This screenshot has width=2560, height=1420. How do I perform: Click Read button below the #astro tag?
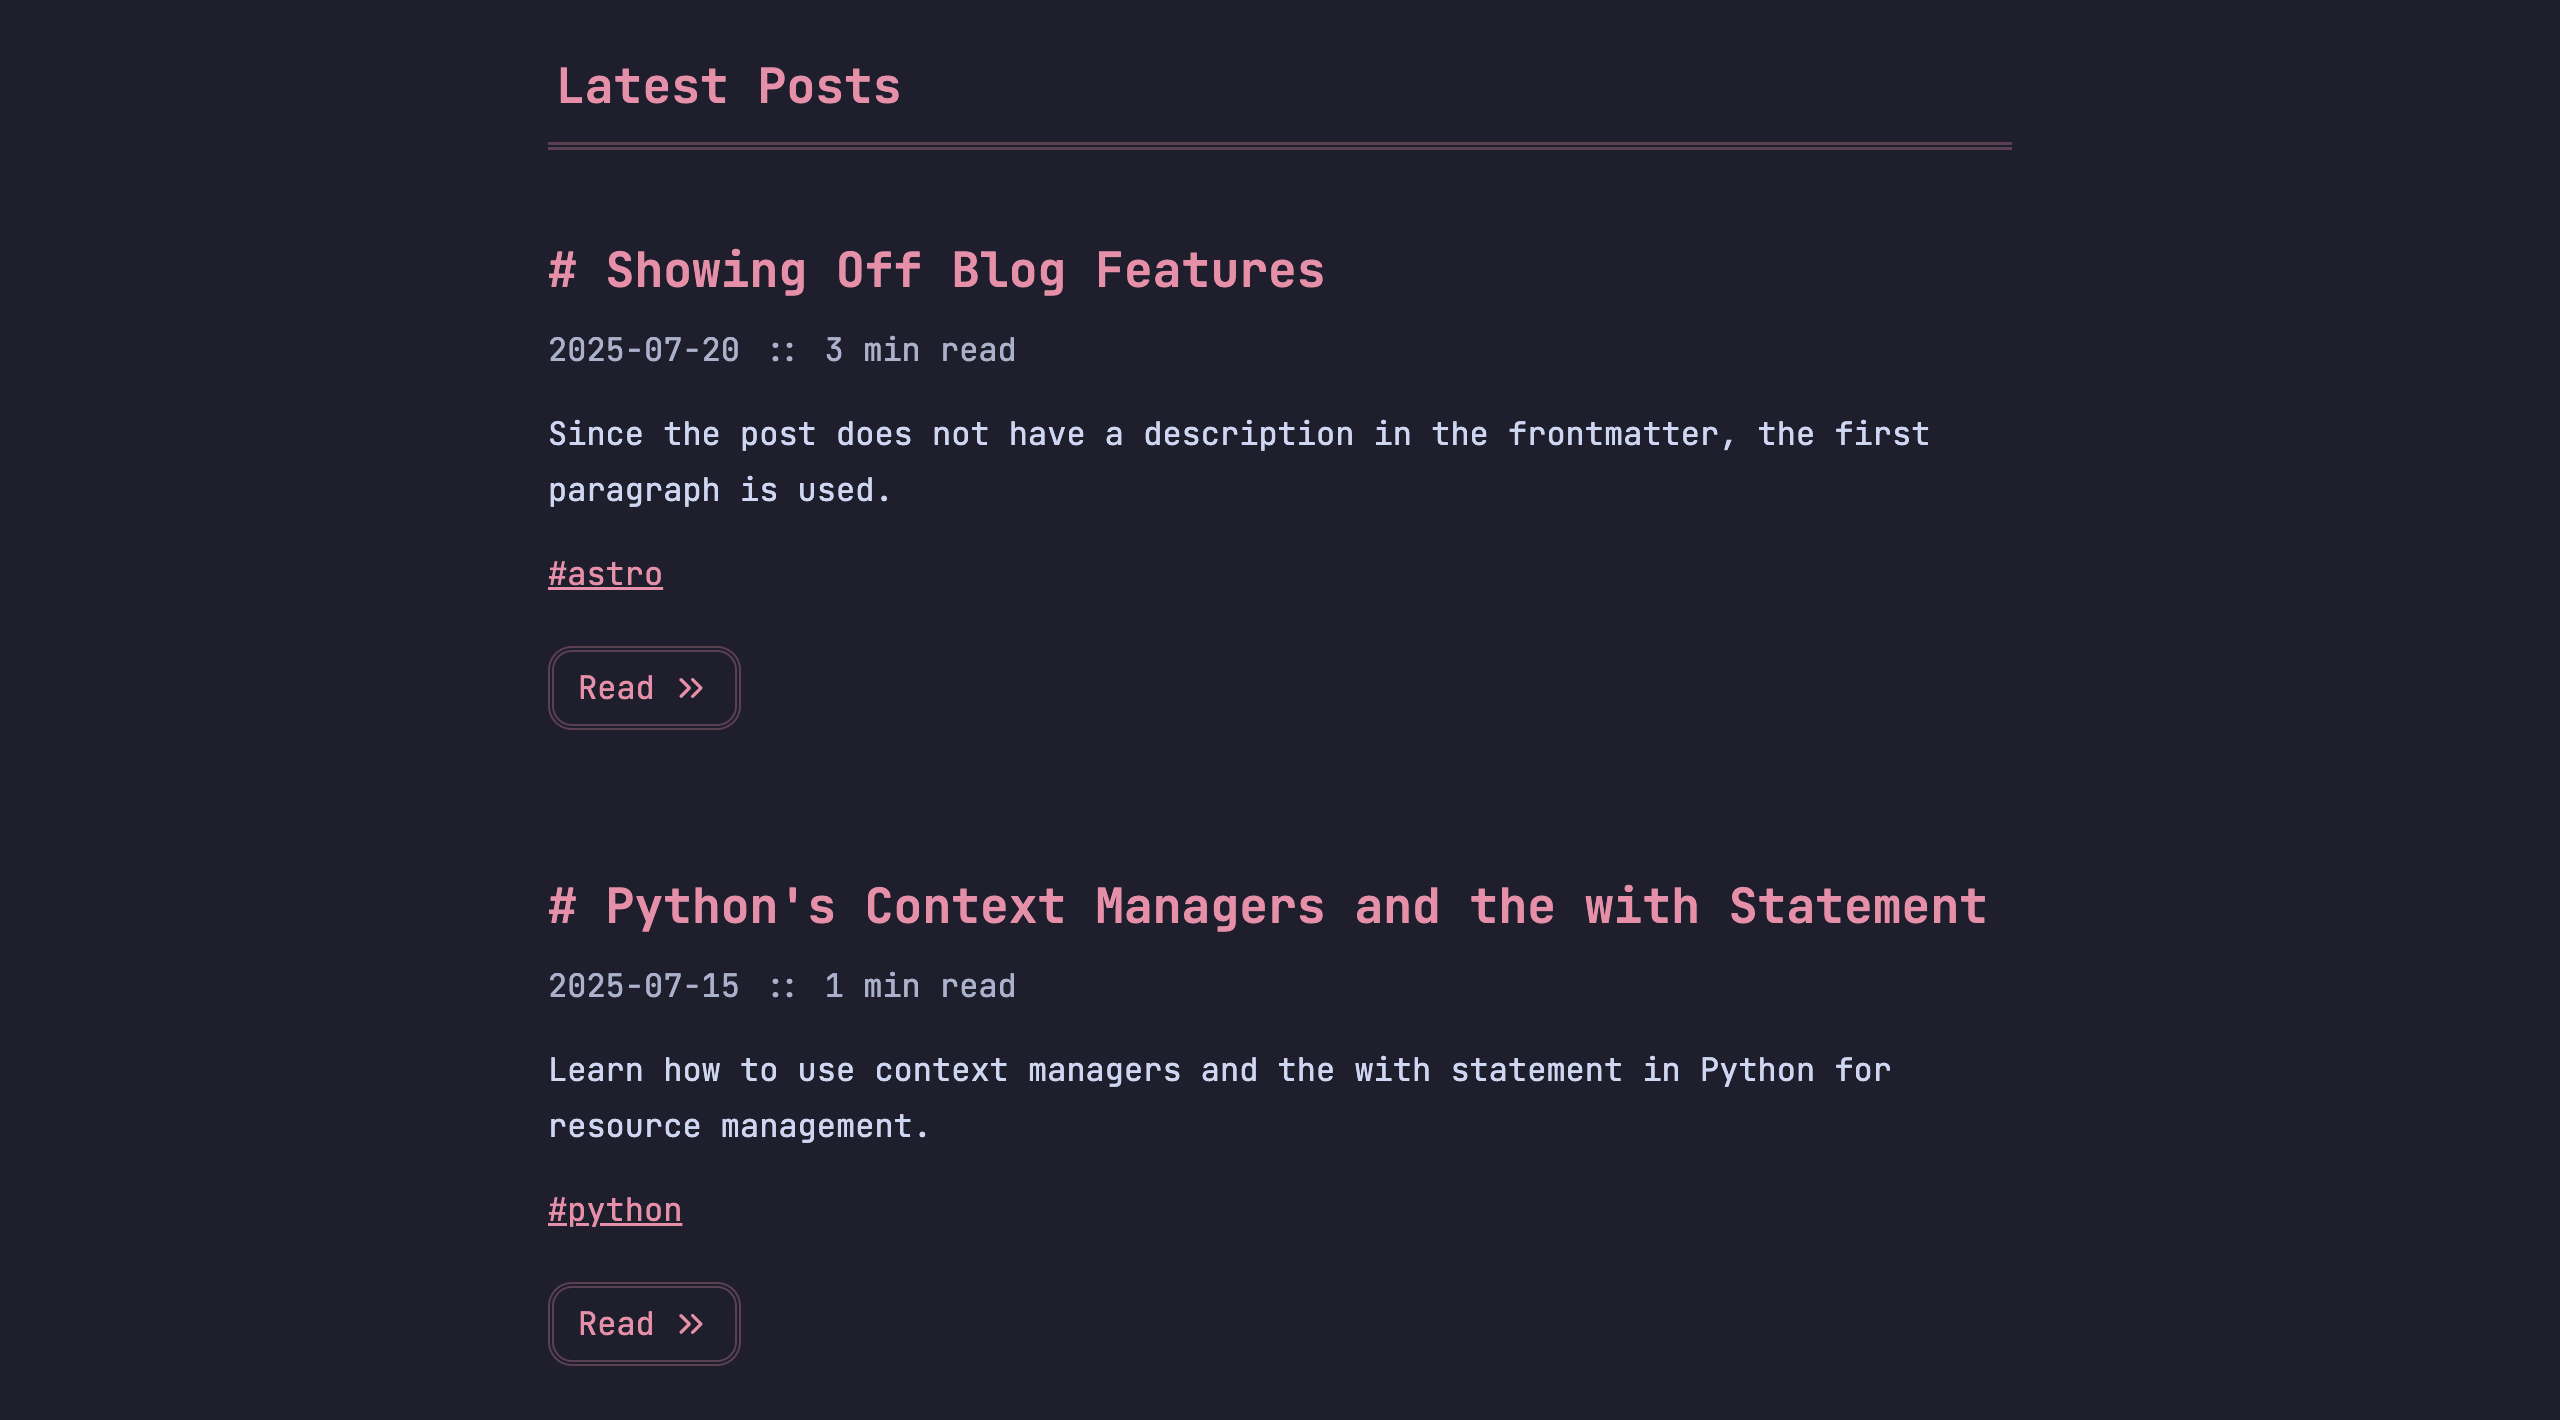(x=644, y=688)
